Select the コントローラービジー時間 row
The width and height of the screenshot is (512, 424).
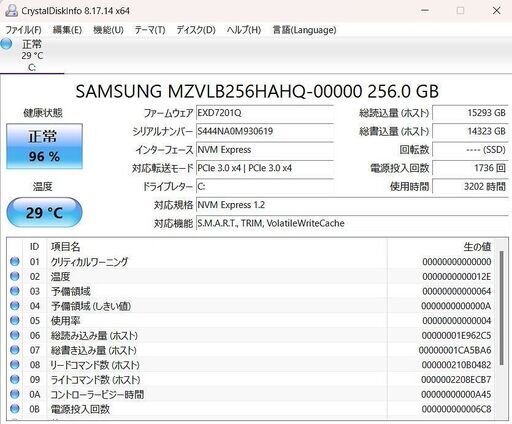(251, 394)
